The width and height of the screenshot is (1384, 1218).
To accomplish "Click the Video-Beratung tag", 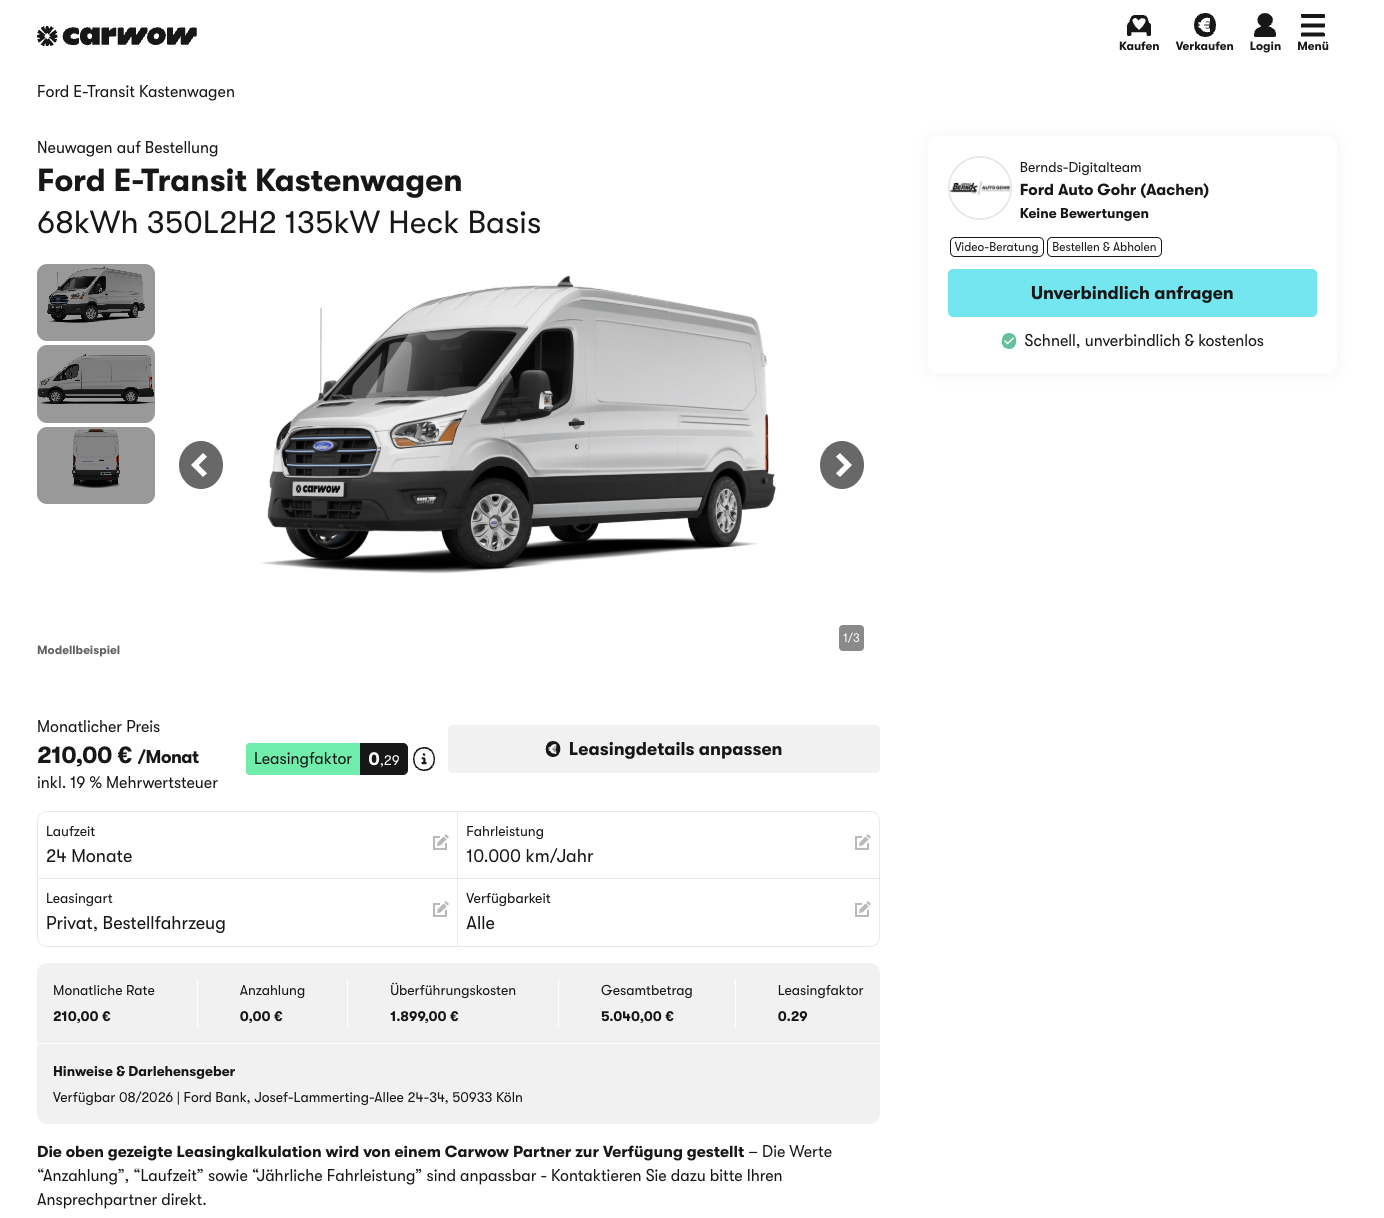I will (x=996, y=247).
